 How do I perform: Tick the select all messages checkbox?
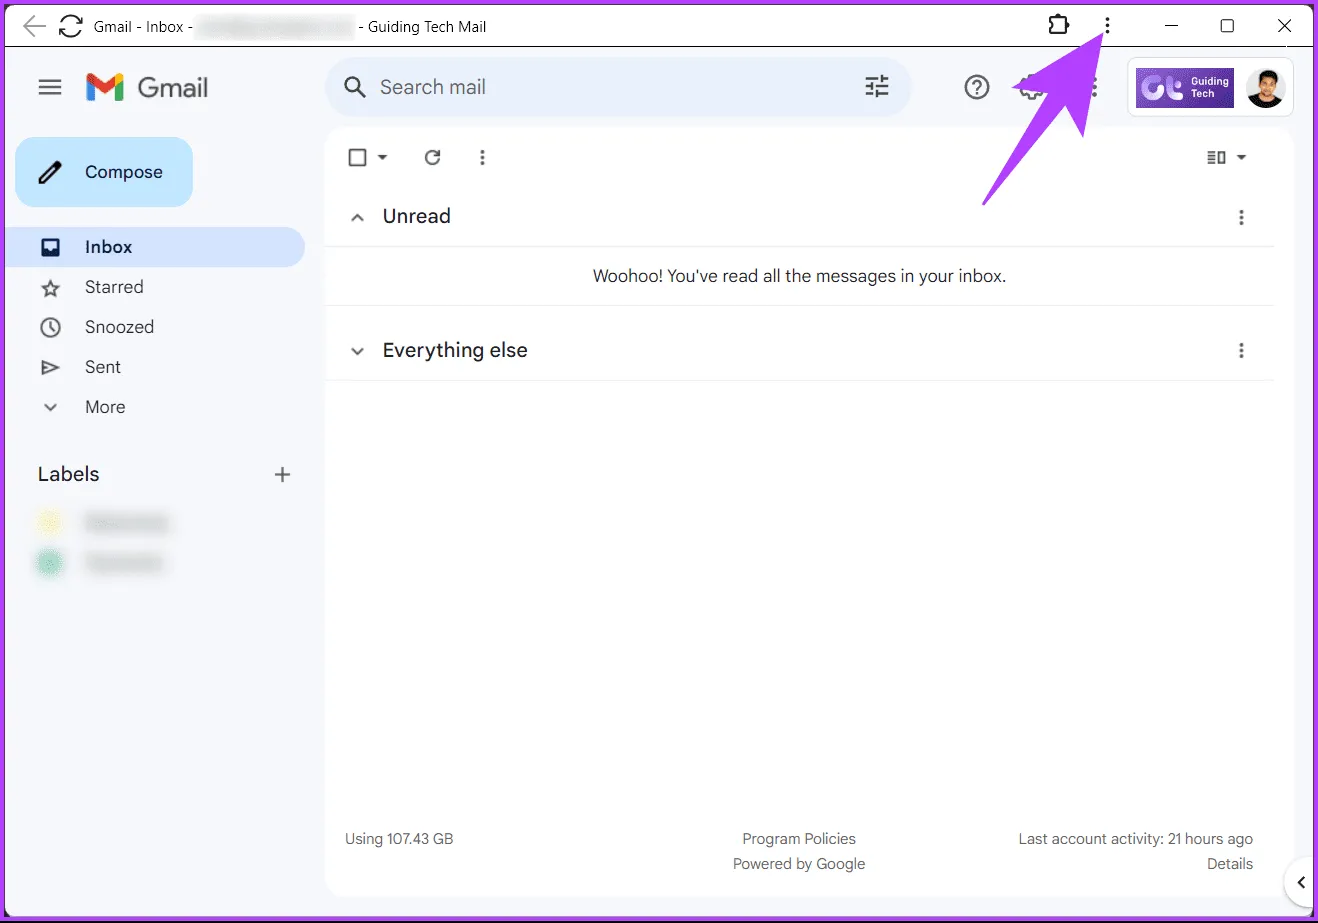pyautogui.click(x=357, y=157)
